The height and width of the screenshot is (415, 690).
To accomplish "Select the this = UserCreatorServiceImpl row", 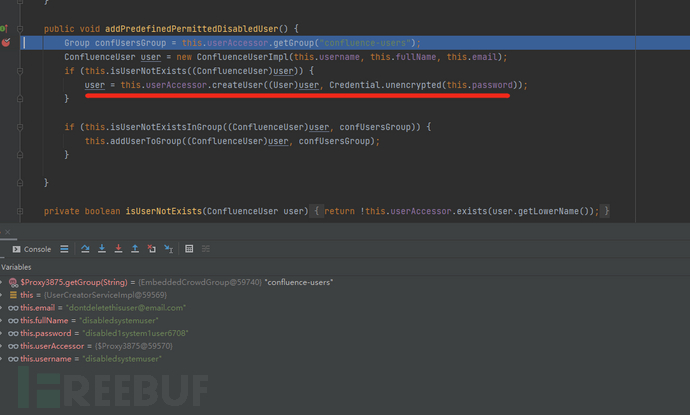I will 345,295.
